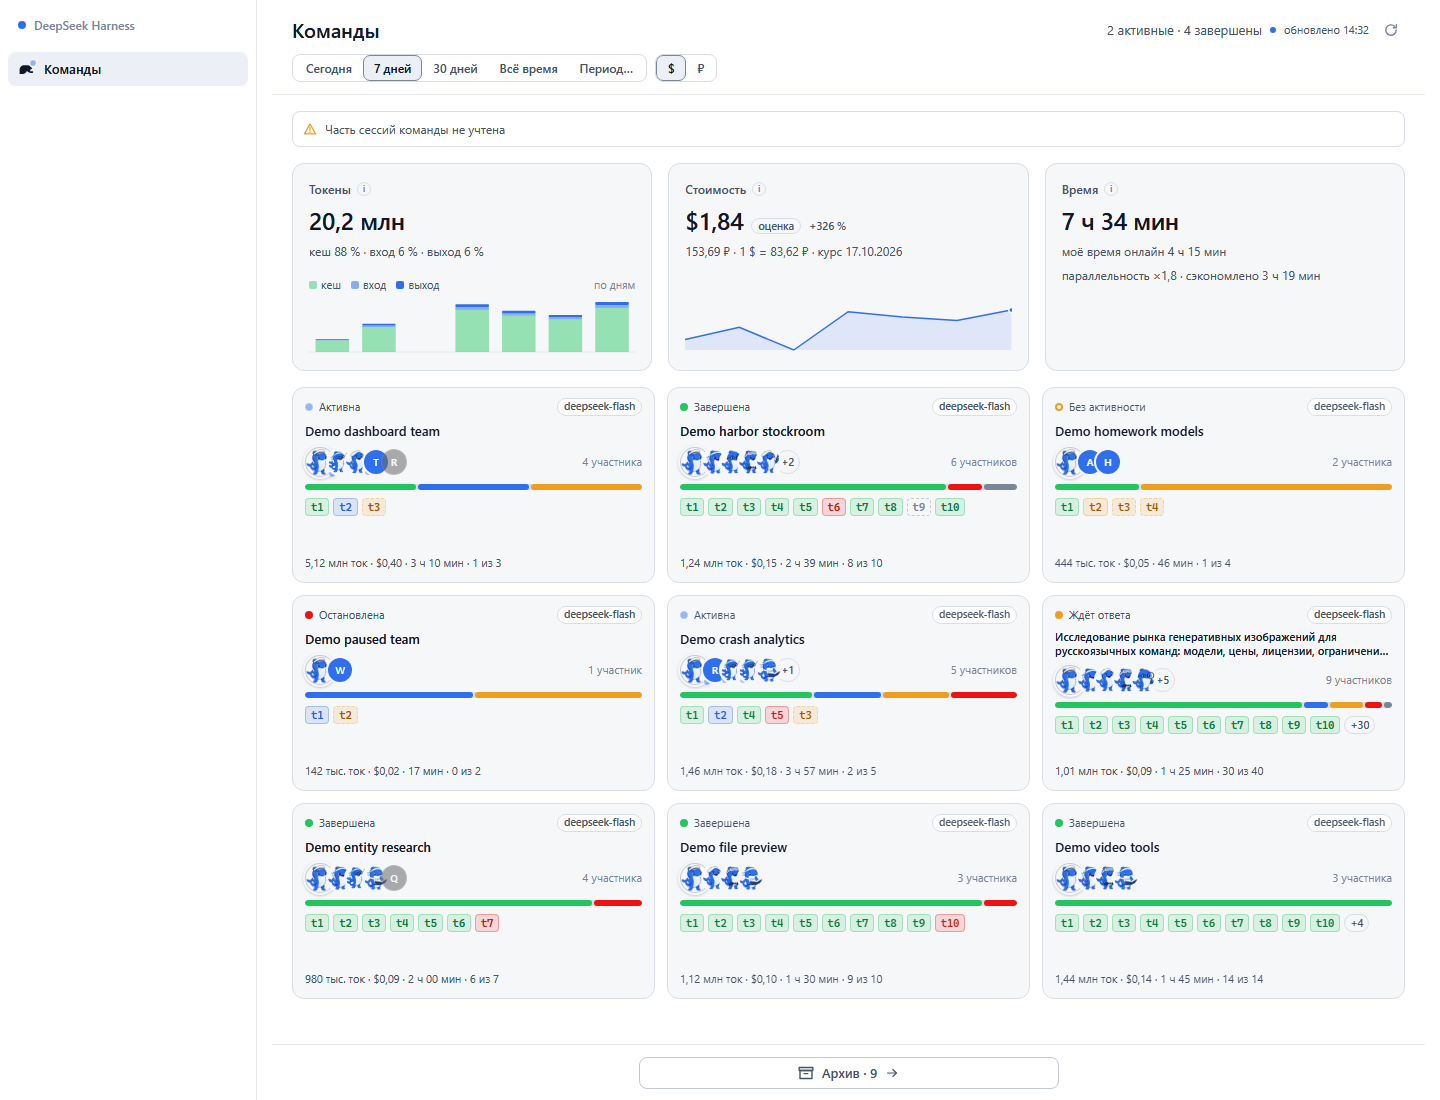Image resolution: width=1440 pixels, height=1100 pixels.
Task: Select the Сегодня period tab
Action: [329, 68]
